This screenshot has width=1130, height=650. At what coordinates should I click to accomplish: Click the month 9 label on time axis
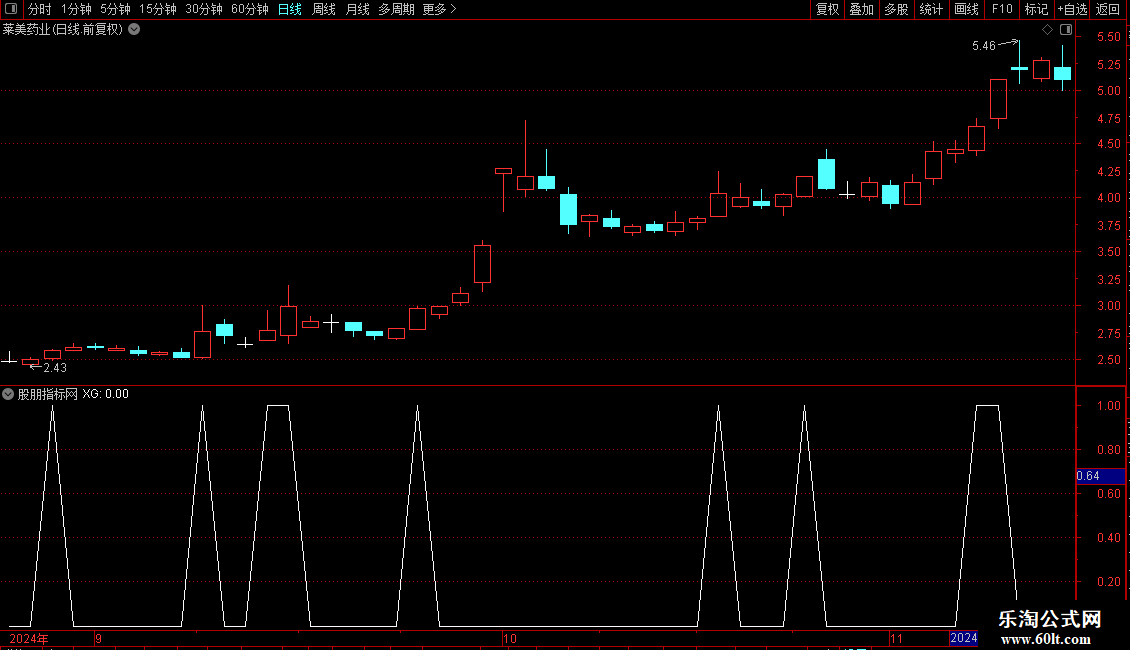click(98, 638)
